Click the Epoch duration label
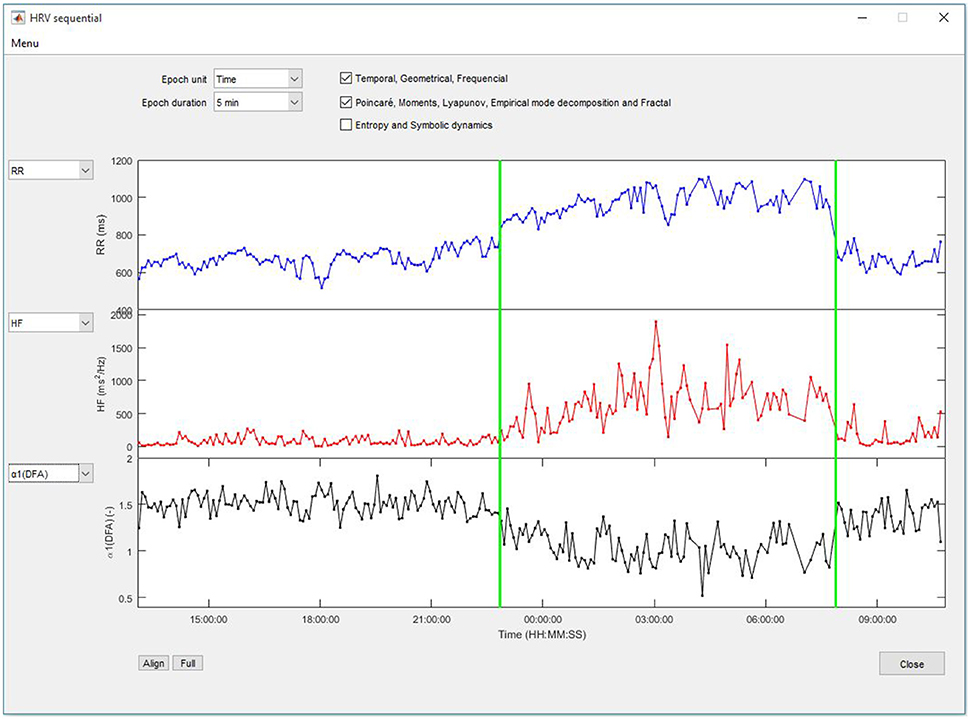Screen dimensions: 970x719 tap(174, 103)
